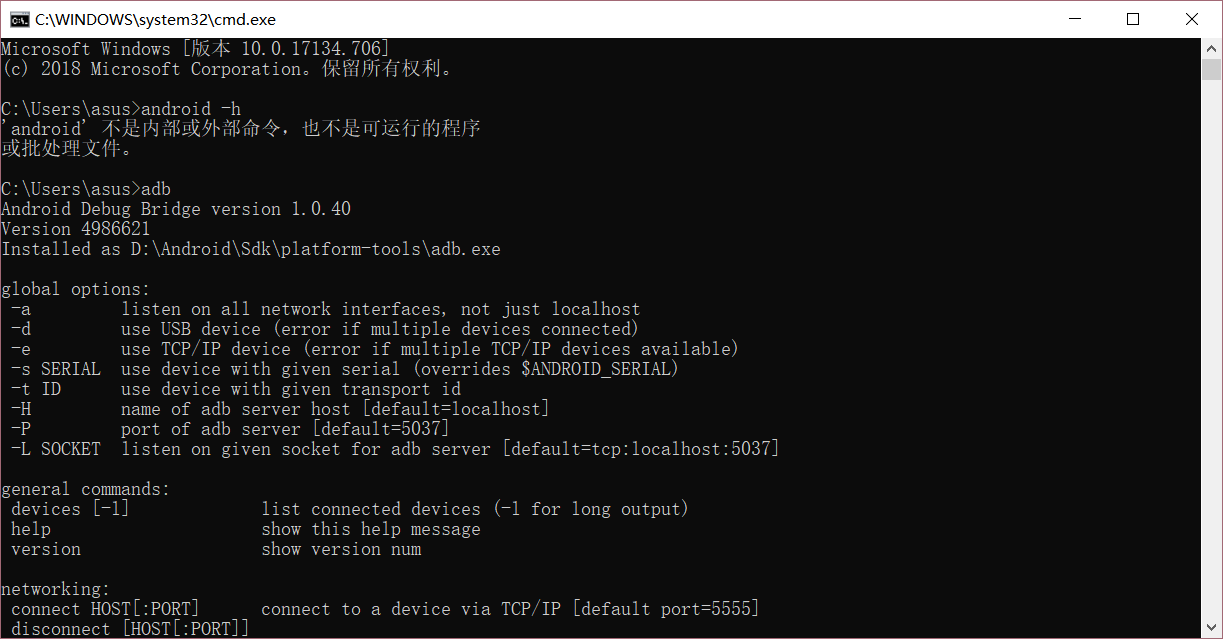Click the '-s SERIAL' option text

point(56,369)
